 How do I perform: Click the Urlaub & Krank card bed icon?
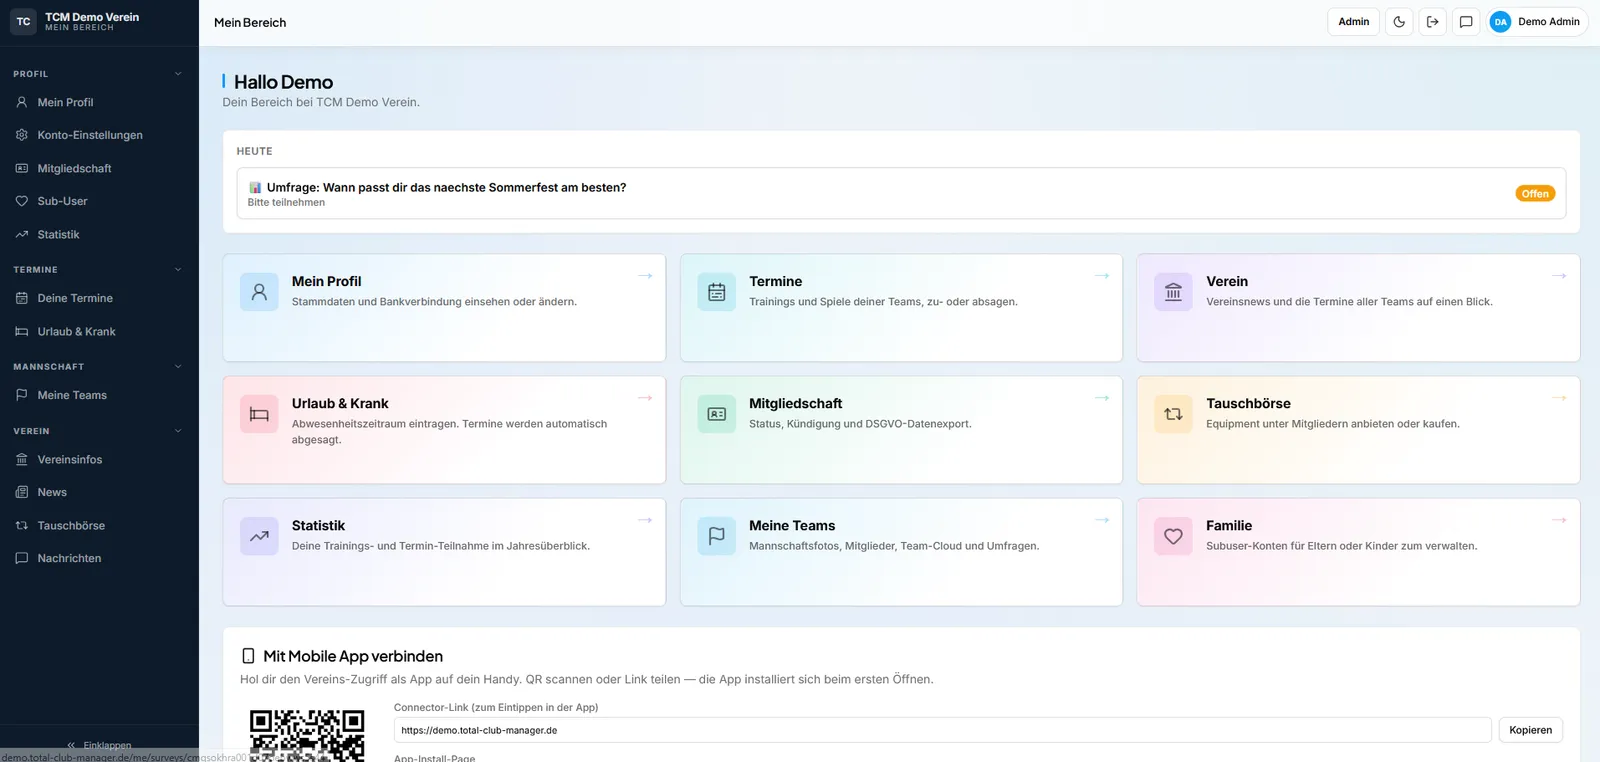click(x=259, y=414)
